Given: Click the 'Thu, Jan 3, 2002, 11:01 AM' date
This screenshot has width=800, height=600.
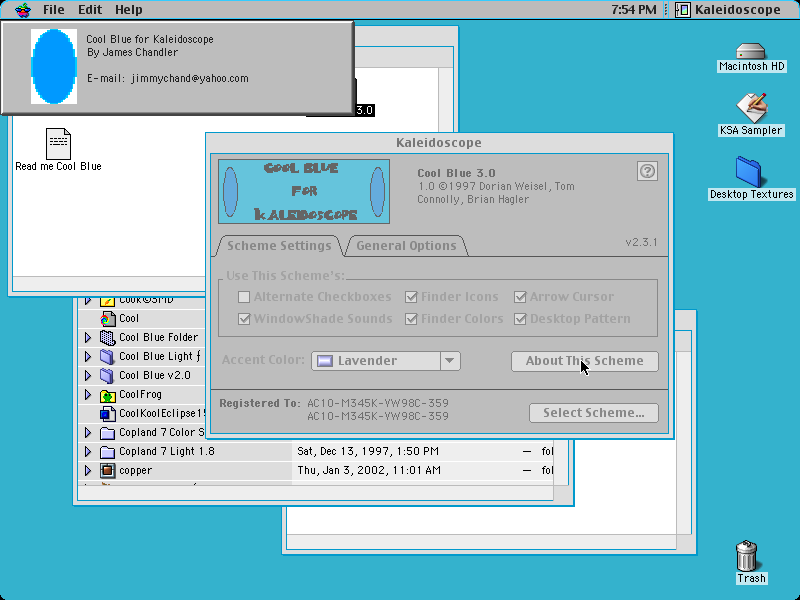Looking at the screenshot, I should (369, 470).
